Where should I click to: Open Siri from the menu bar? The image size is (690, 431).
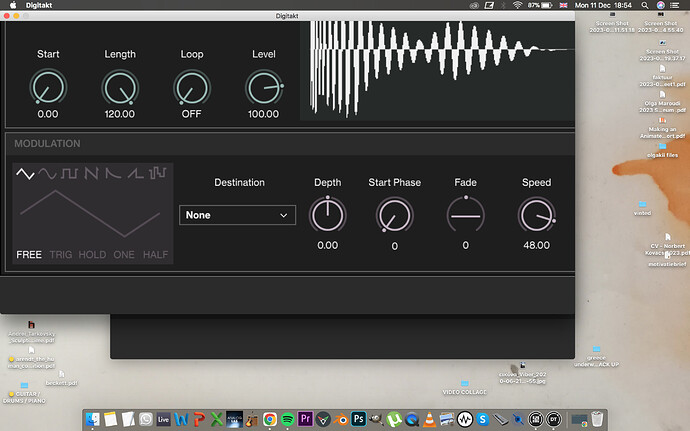coord(661,5)
